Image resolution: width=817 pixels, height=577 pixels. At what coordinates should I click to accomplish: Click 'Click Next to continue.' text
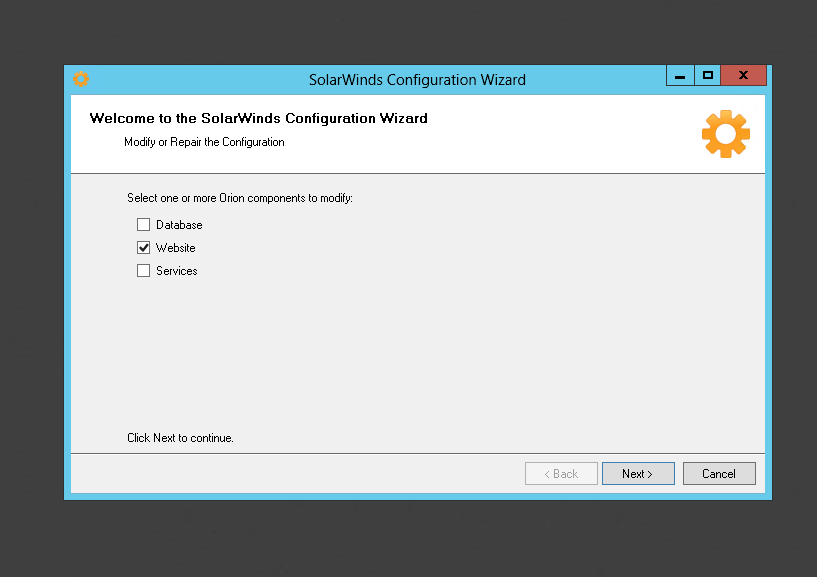180,438
